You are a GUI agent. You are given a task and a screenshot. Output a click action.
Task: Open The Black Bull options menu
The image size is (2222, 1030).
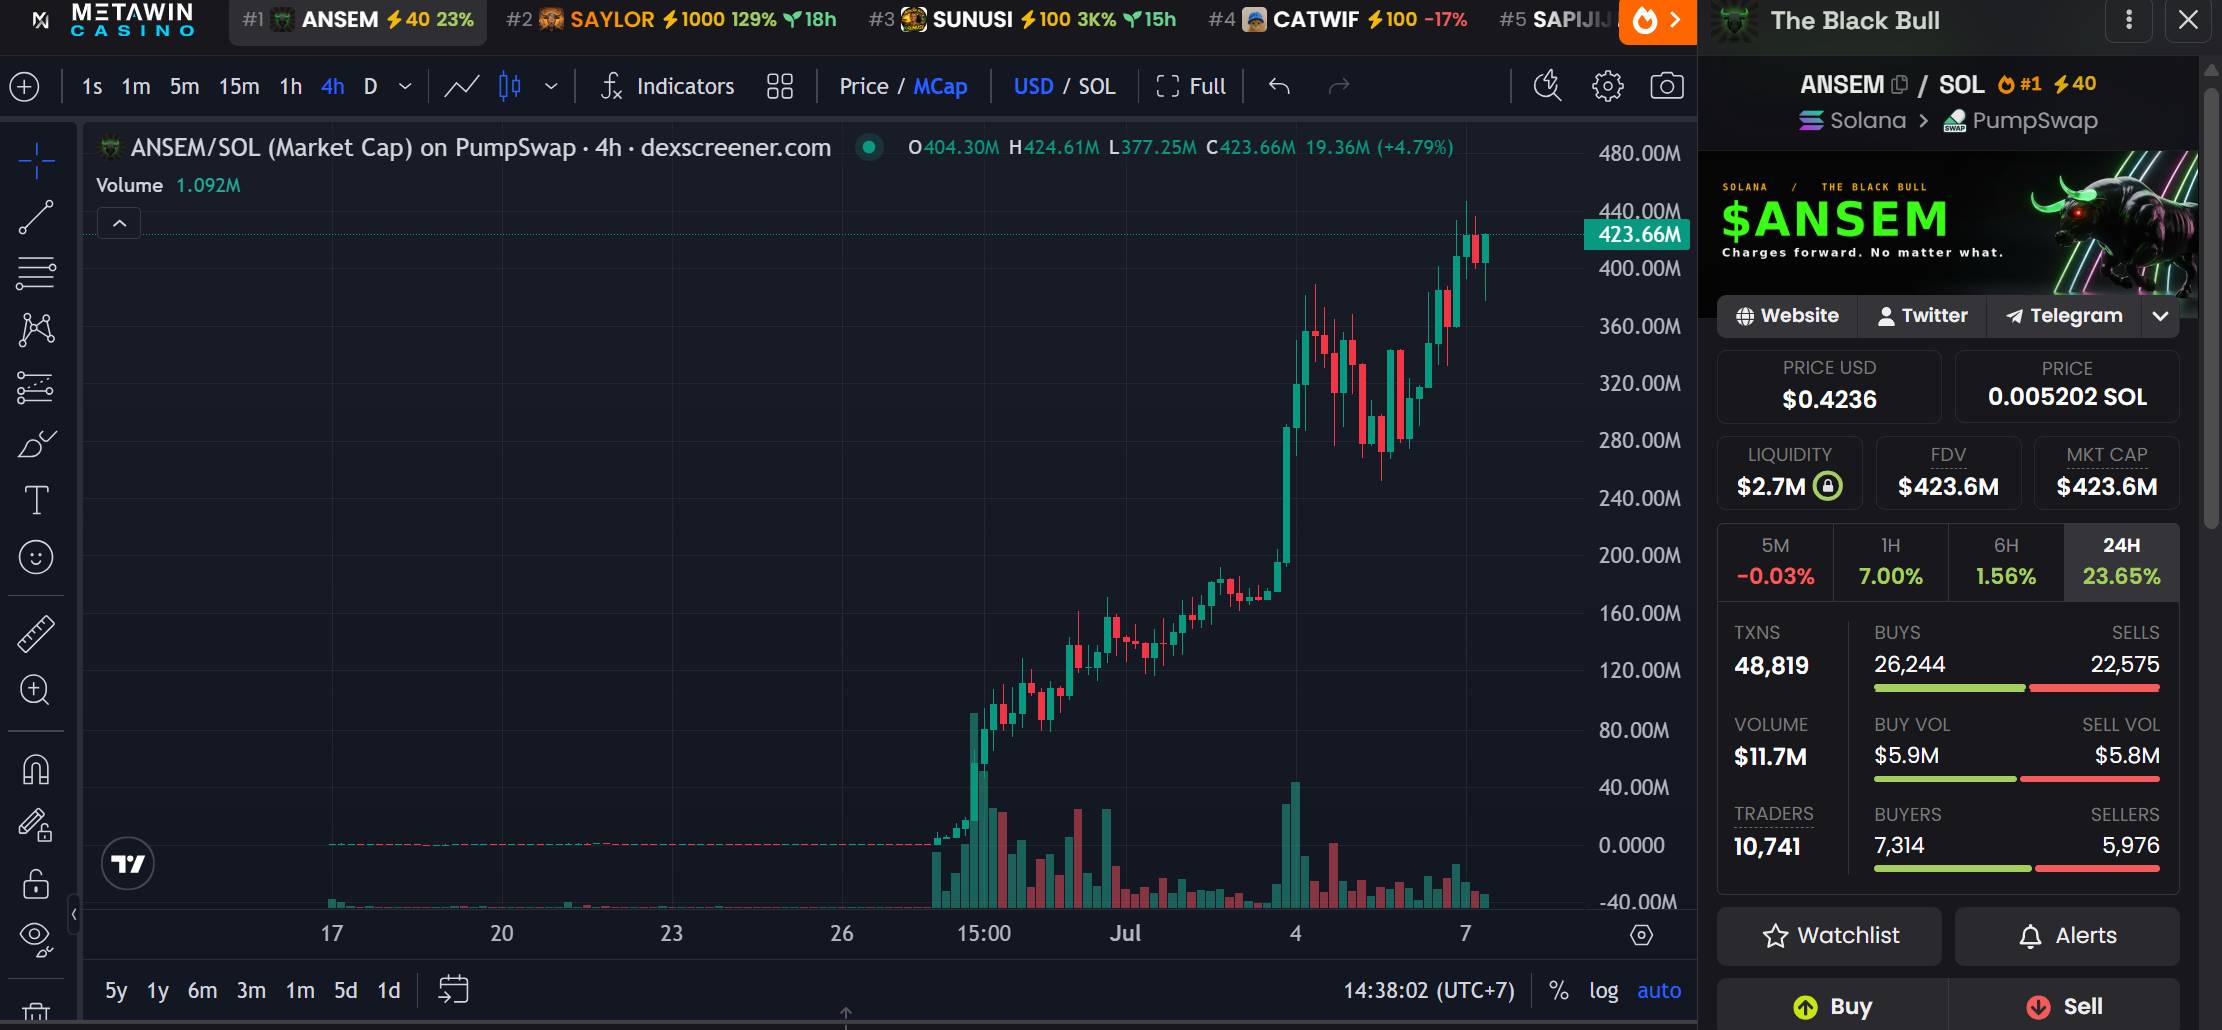(x=2129, y=21)
